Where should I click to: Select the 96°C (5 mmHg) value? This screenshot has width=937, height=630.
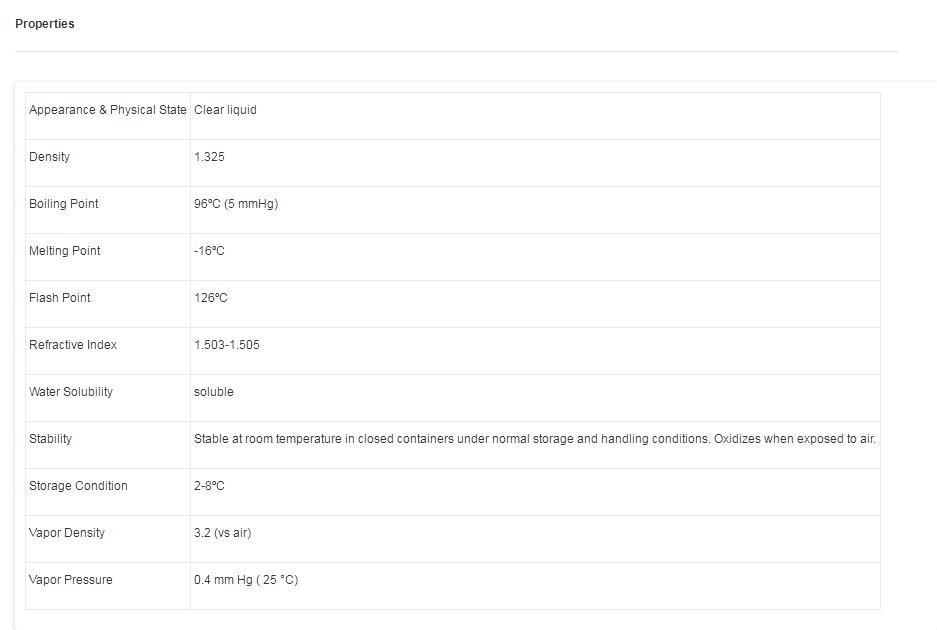(x=236, y=204)
